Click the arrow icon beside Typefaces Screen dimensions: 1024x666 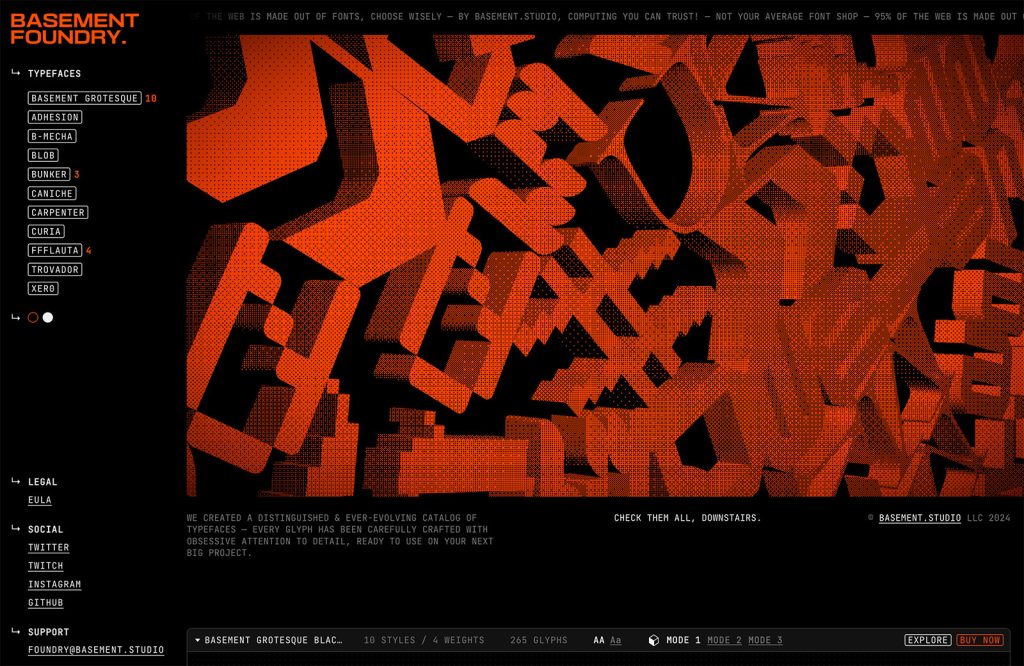16,73
